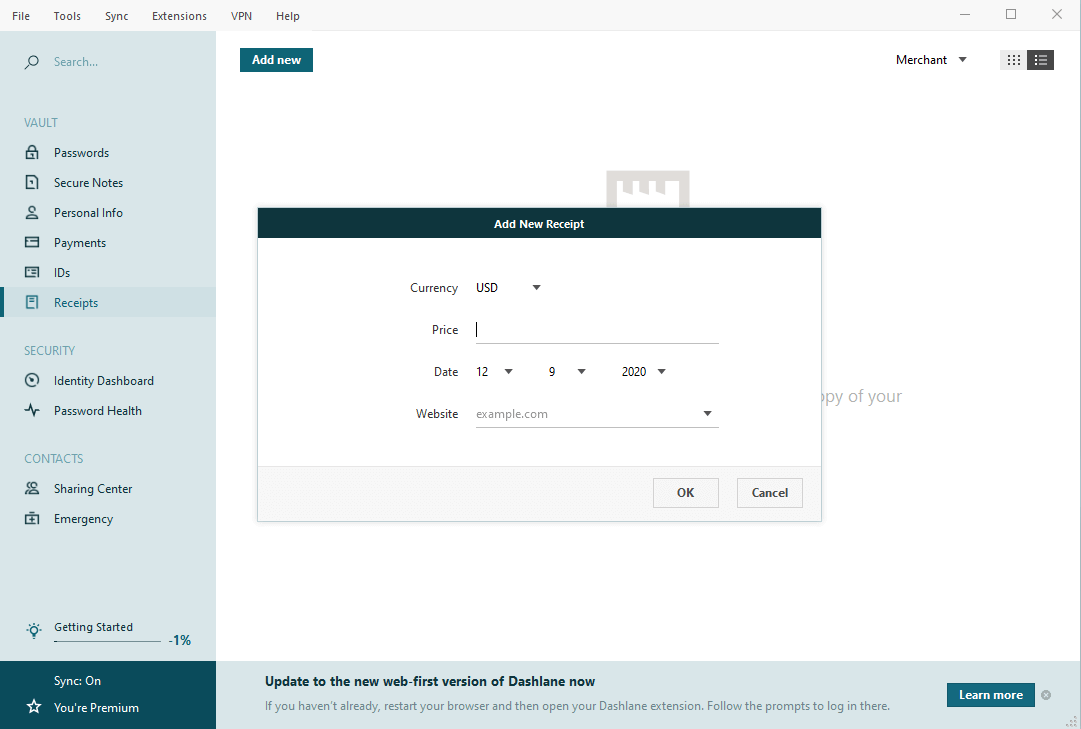This screenshot has height=729, width=1081.
Task: Click the Premium star icon
Action: click(x=33, y=706)
